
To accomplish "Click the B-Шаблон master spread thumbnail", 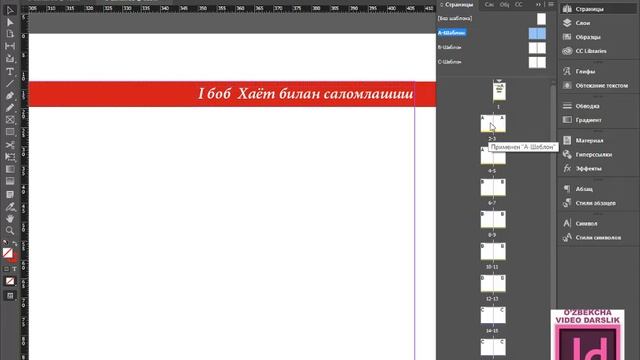I will tap(537, 48).
